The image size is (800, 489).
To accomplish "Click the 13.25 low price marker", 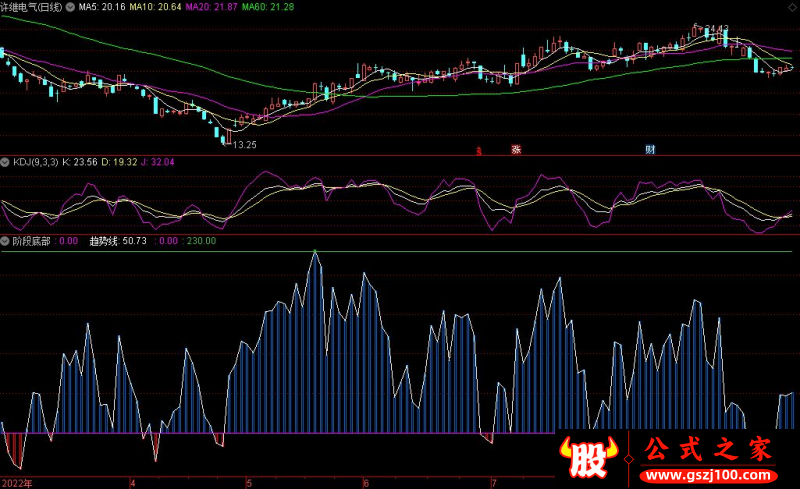I will coord(244,145).
